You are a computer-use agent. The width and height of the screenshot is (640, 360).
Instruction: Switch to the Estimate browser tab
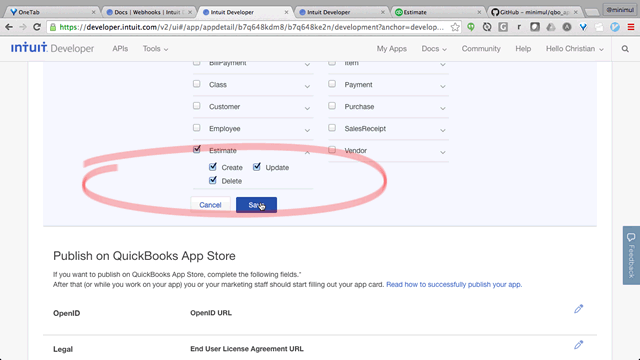[438, 12]
